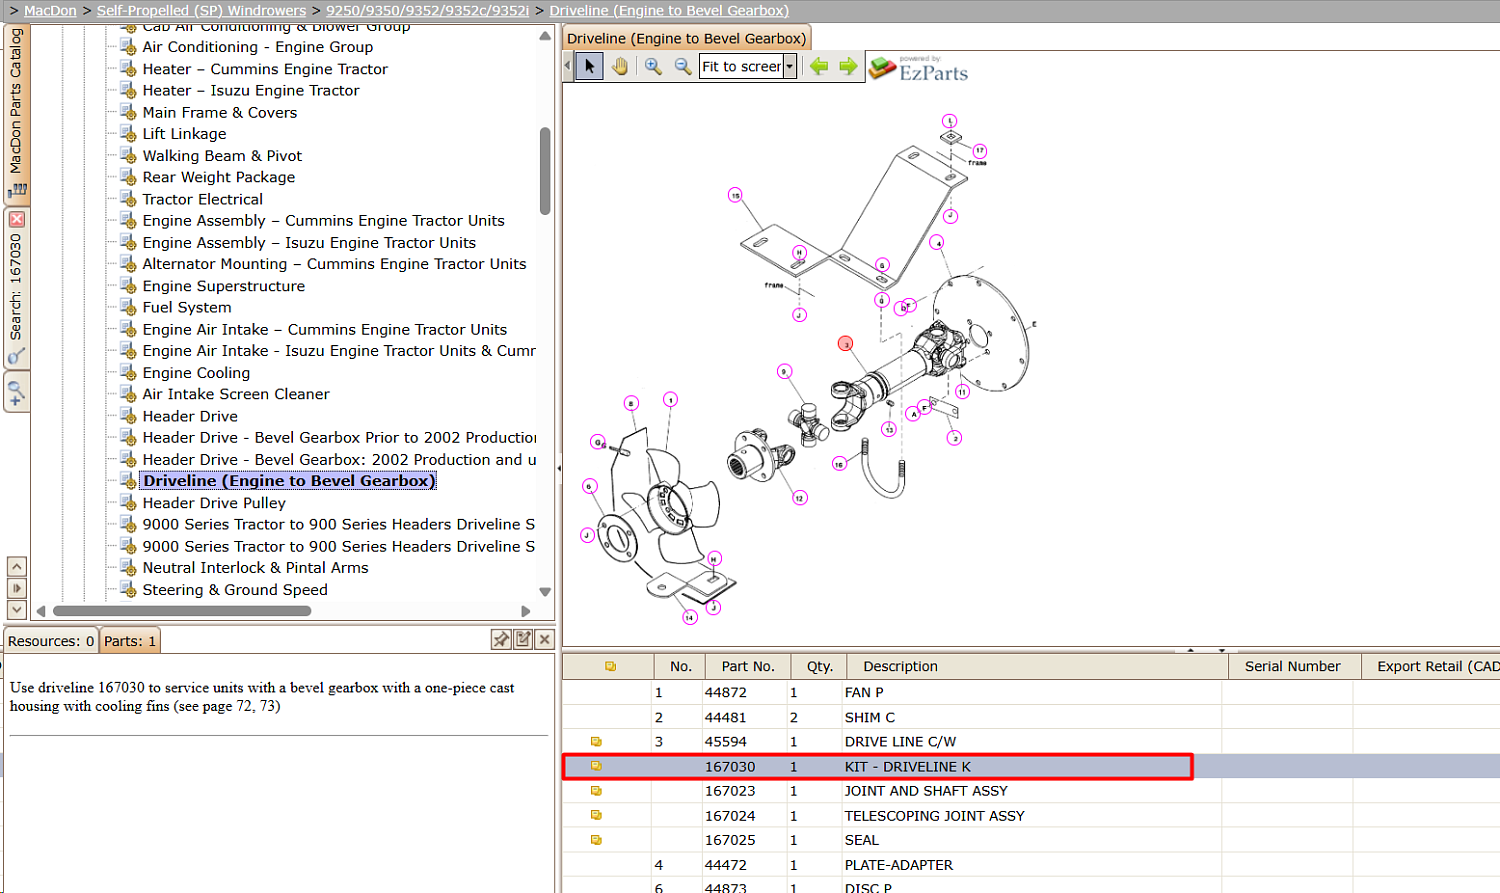Click the Engine Cooling page icon
The width and height of the screenshot is (1500, 893).
click(128, 372)
